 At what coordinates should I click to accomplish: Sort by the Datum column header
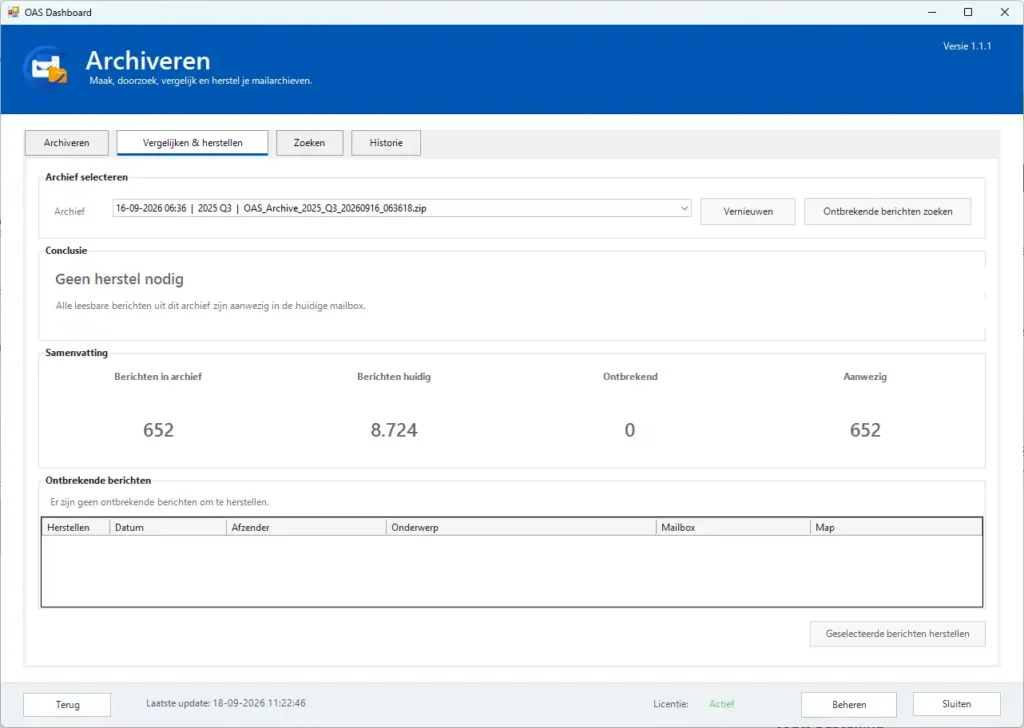[168, 527]
